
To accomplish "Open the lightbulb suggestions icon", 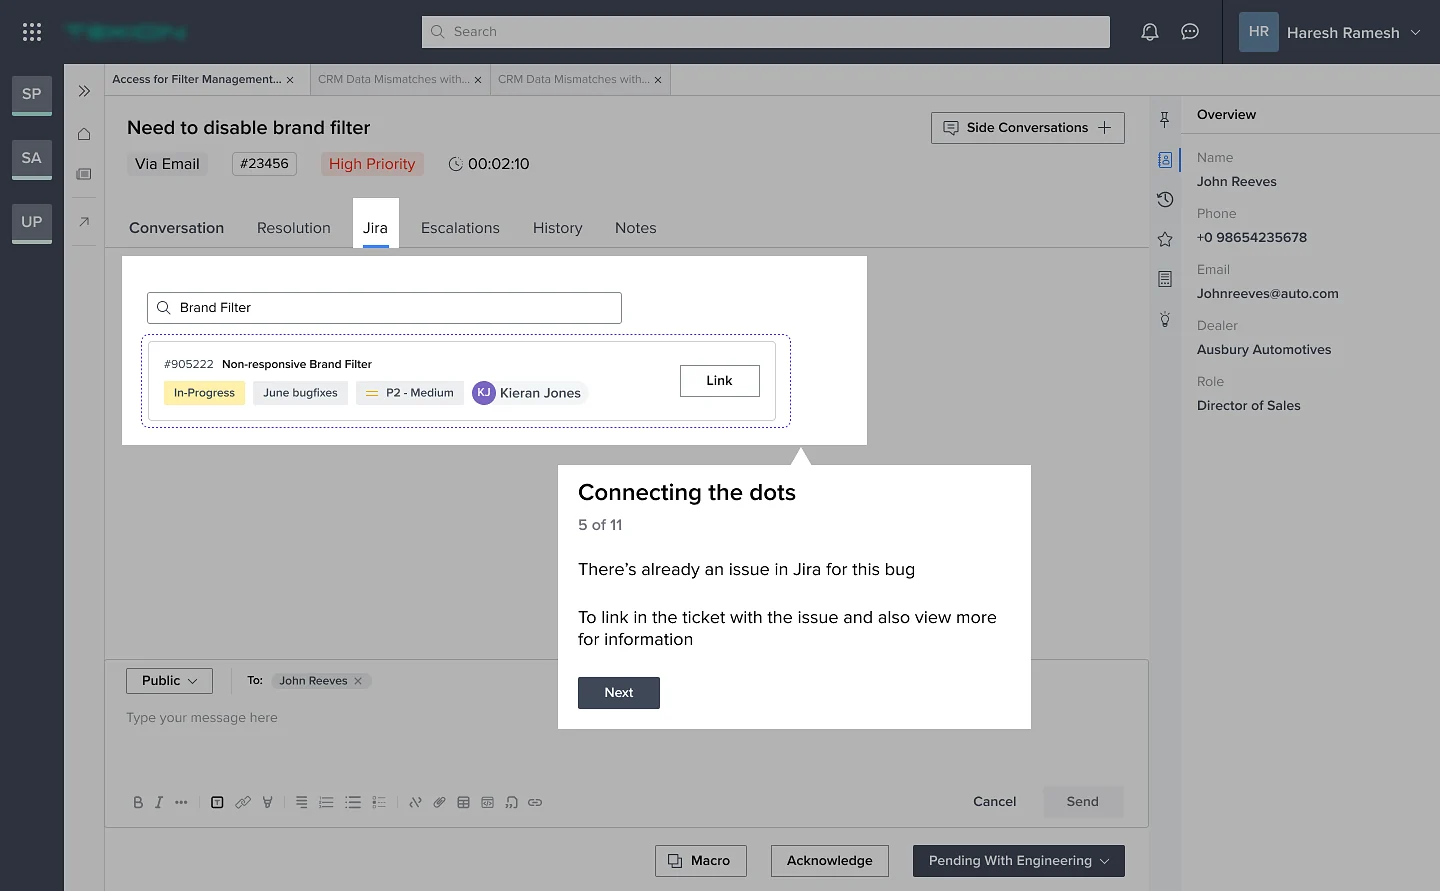I will 1165,320.
